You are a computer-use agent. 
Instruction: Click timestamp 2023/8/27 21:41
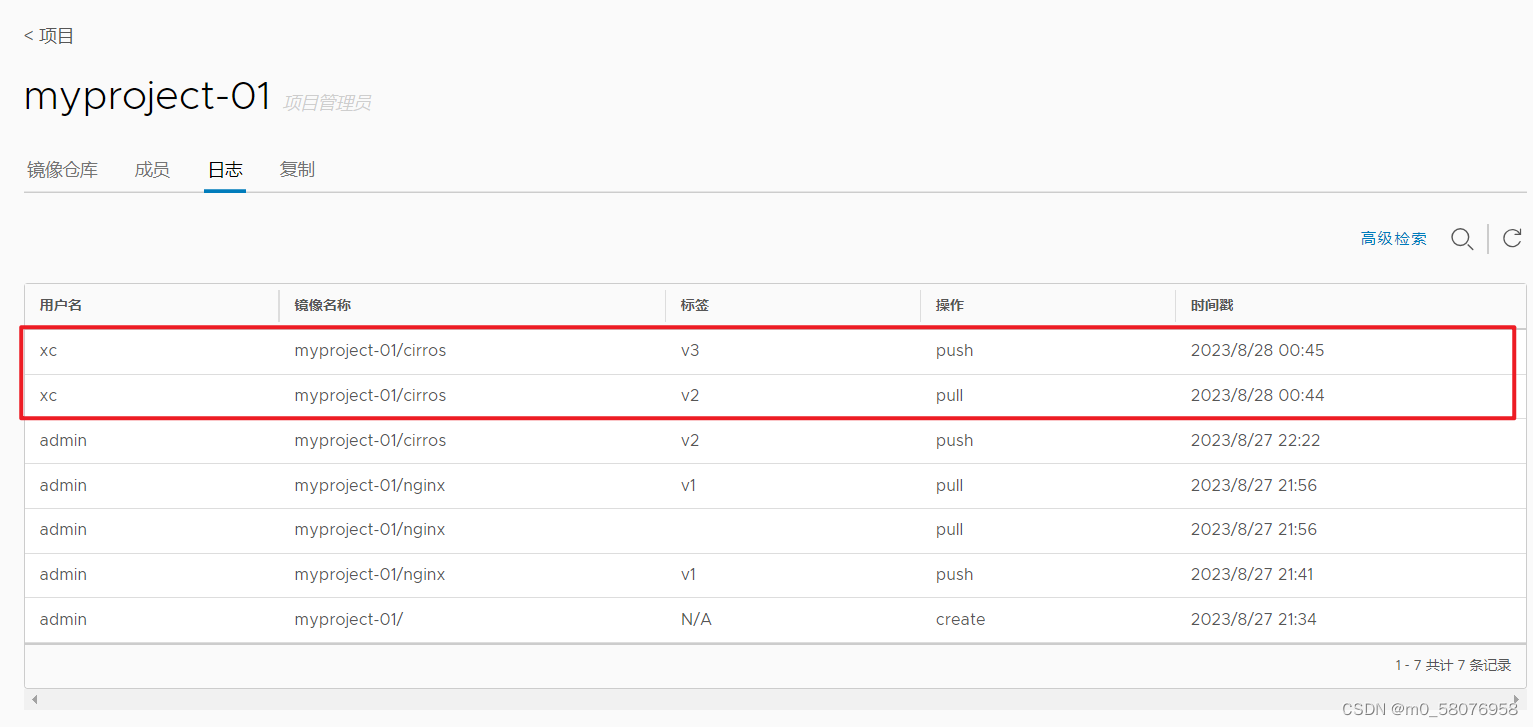coord(1252,575)
